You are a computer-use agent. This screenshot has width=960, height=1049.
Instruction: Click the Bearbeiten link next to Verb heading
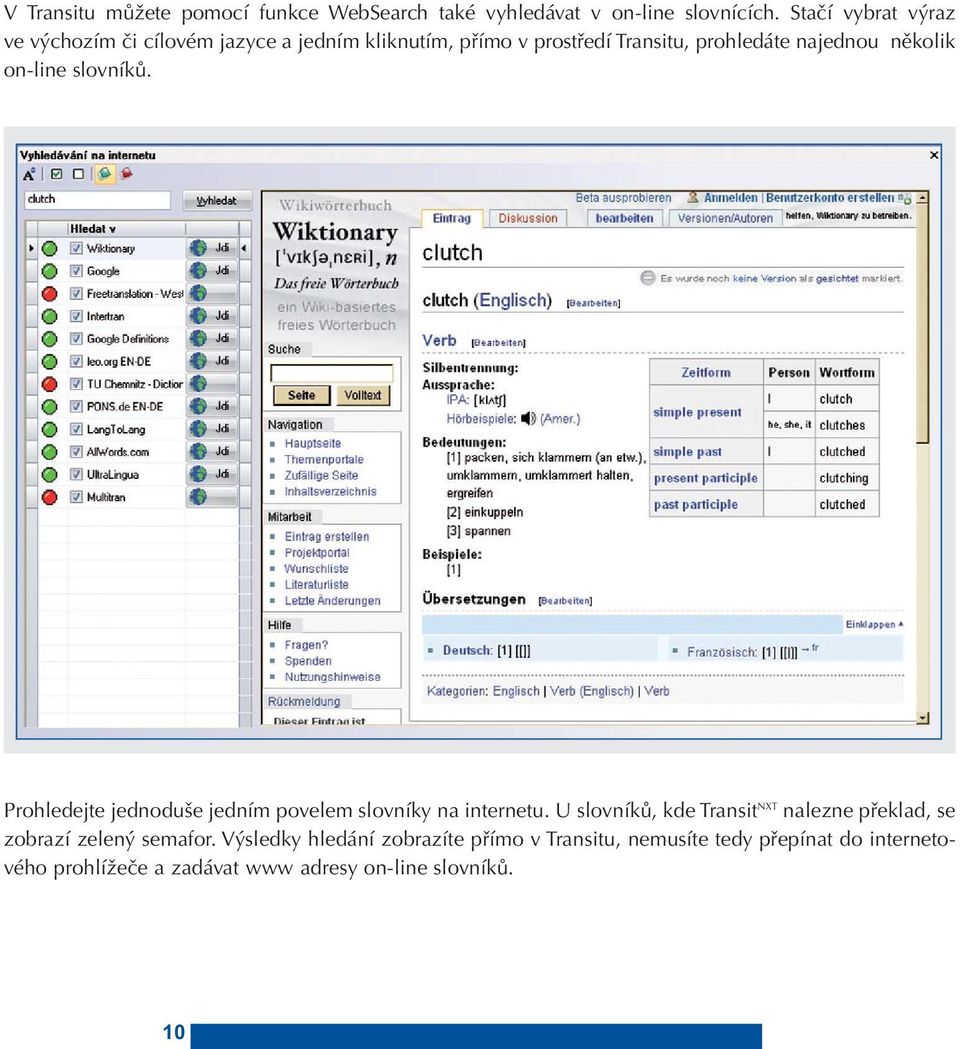coord(498,343)
